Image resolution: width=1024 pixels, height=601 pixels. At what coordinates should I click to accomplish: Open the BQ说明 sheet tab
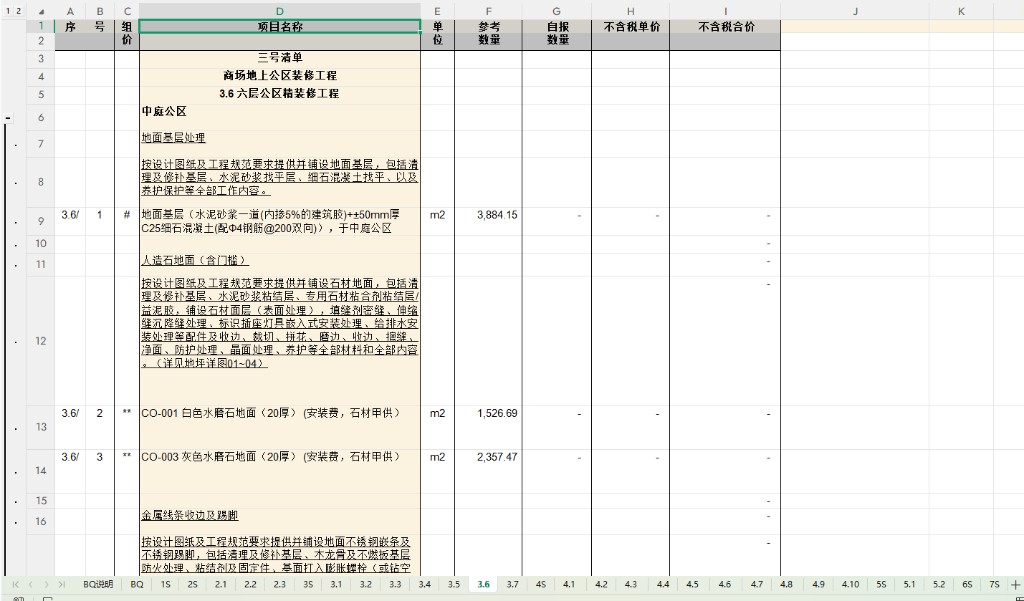(98, 584)
